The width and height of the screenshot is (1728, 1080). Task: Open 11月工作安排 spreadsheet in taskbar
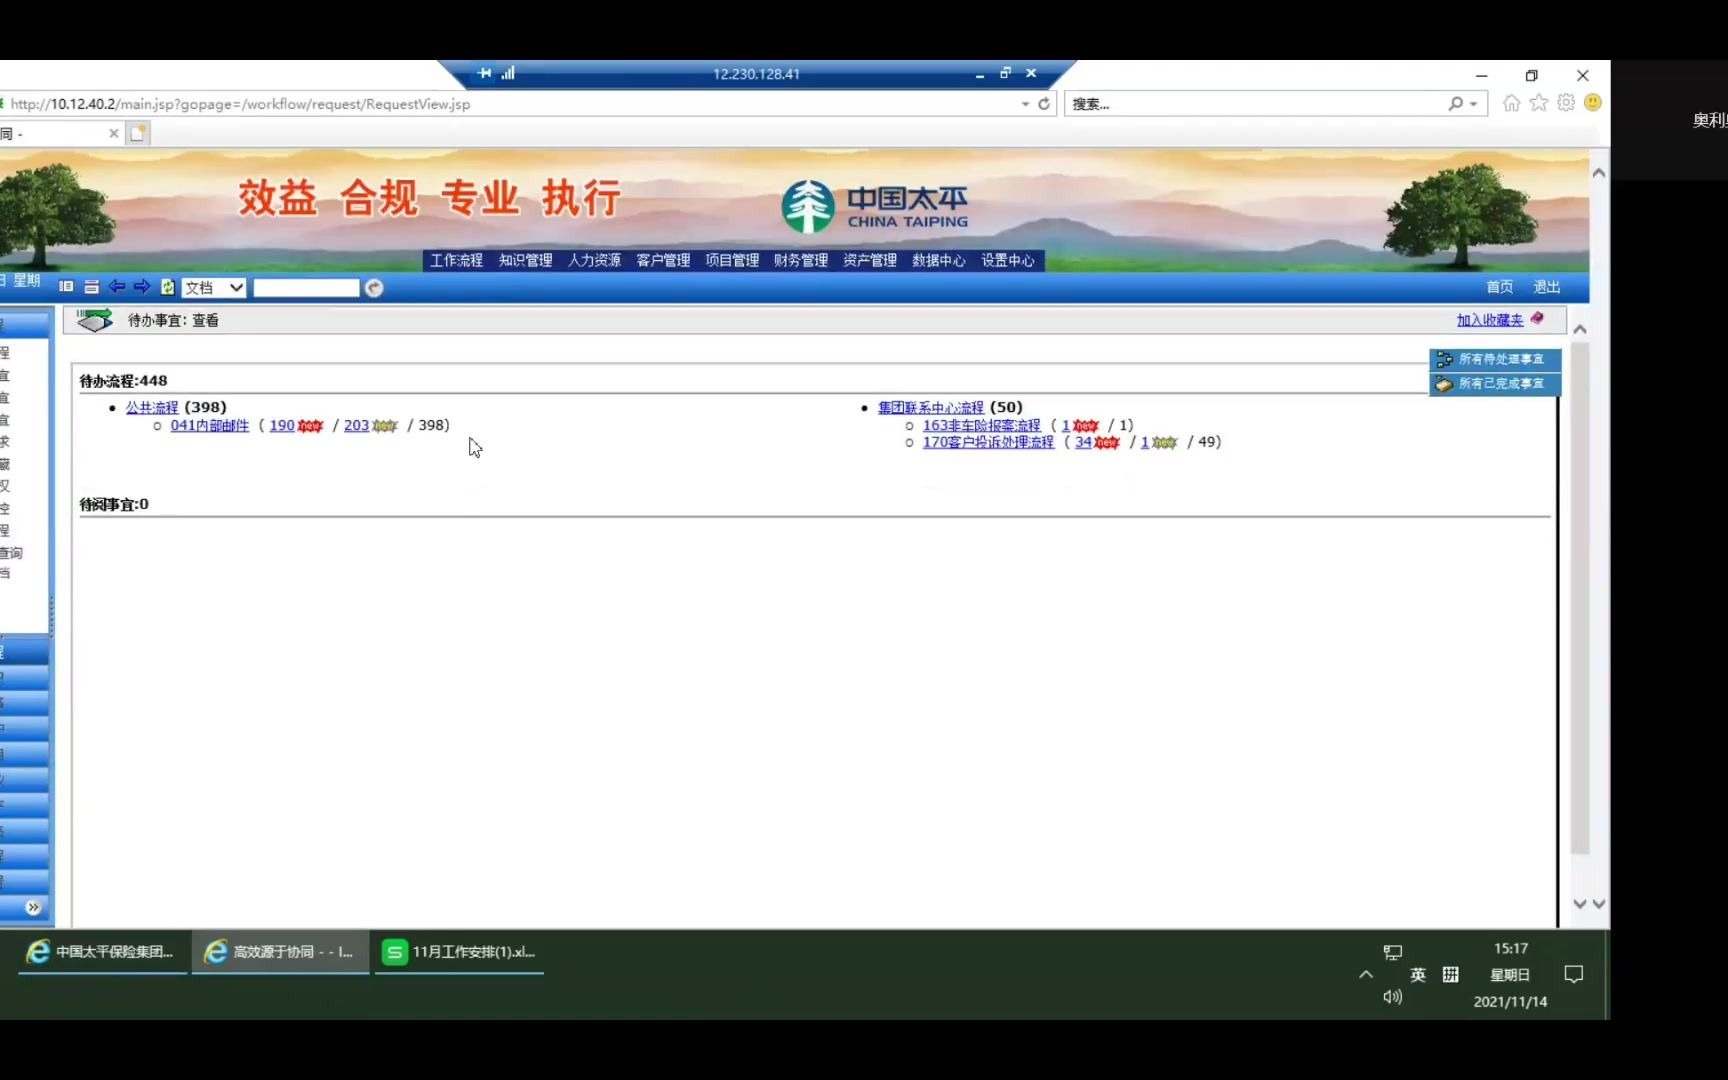point(460,952)
